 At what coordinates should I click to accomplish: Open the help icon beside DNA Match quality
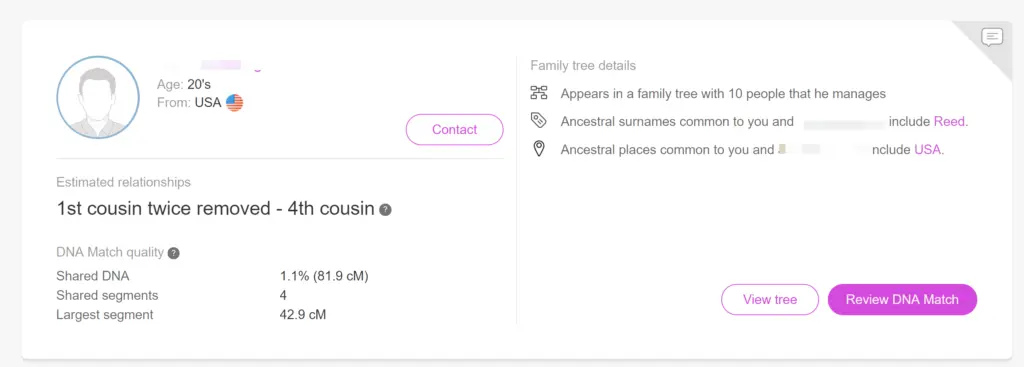tap(173, 253)
